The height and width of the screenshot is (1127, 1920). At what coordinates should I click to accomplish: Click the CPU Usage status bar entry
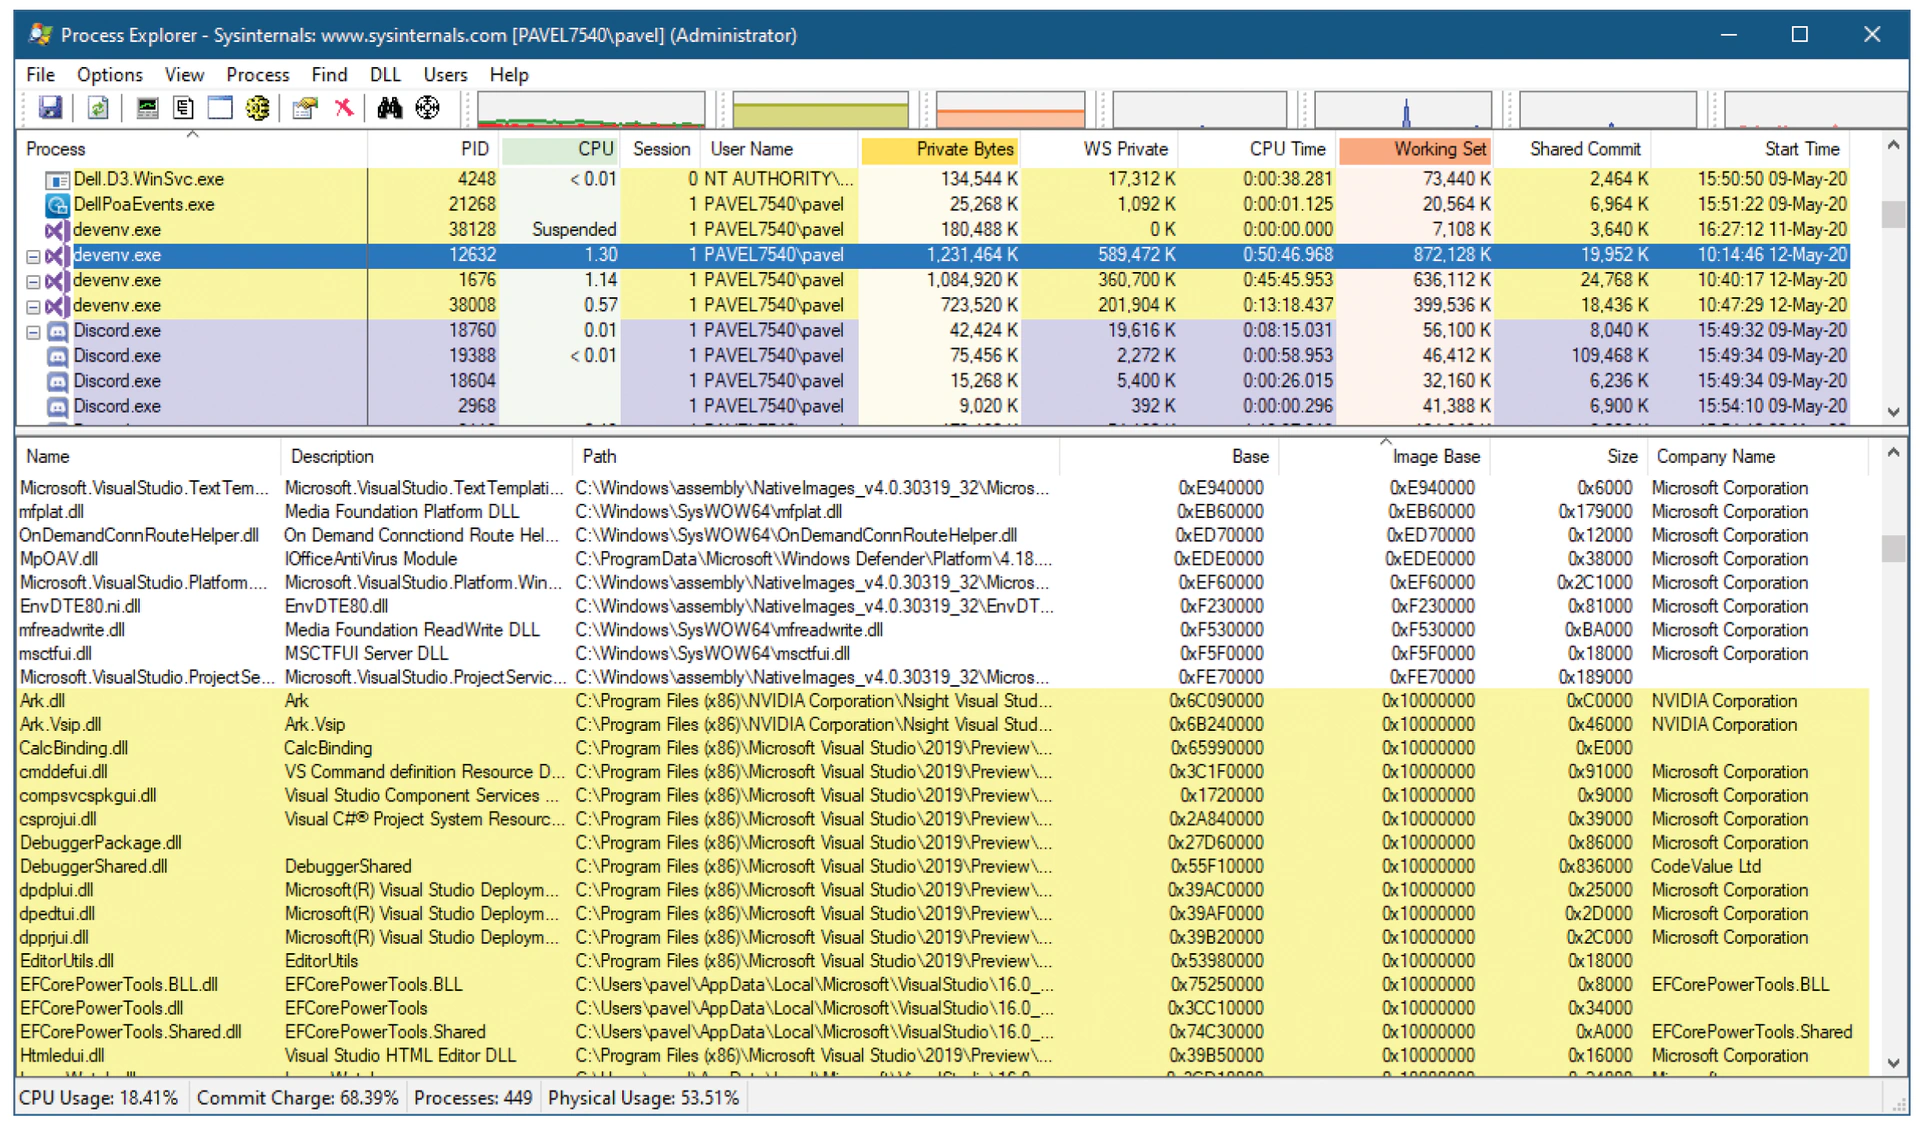(99, 1098)
